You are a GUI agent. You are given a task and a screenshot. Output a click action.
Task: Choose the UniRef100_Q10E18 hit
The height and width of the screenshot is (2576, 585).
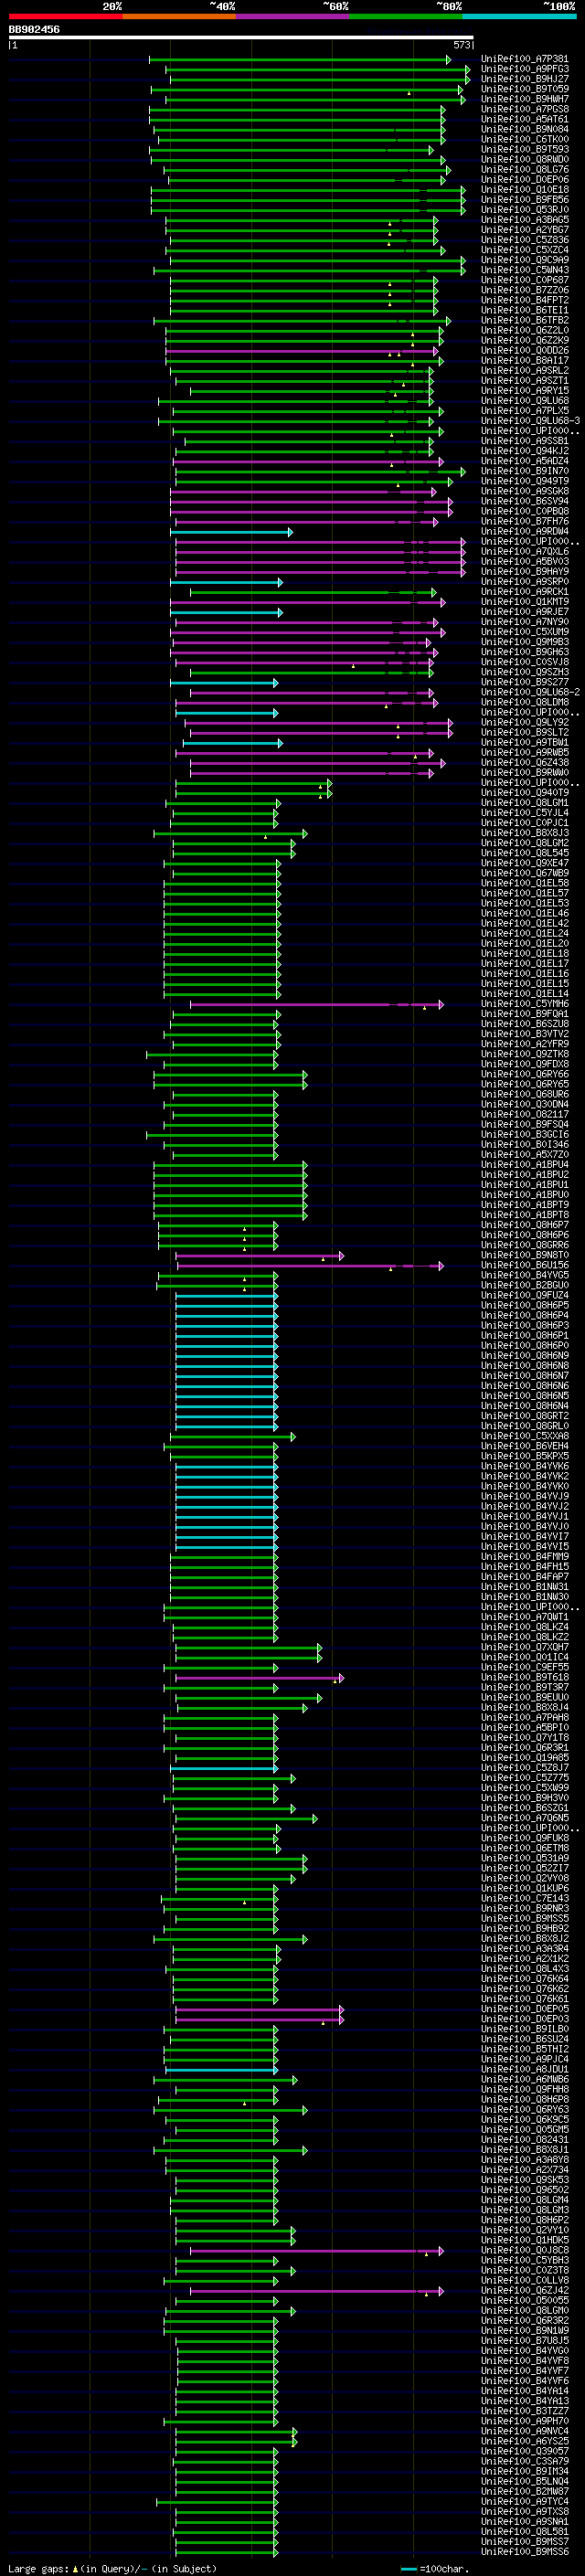(525, 190)
